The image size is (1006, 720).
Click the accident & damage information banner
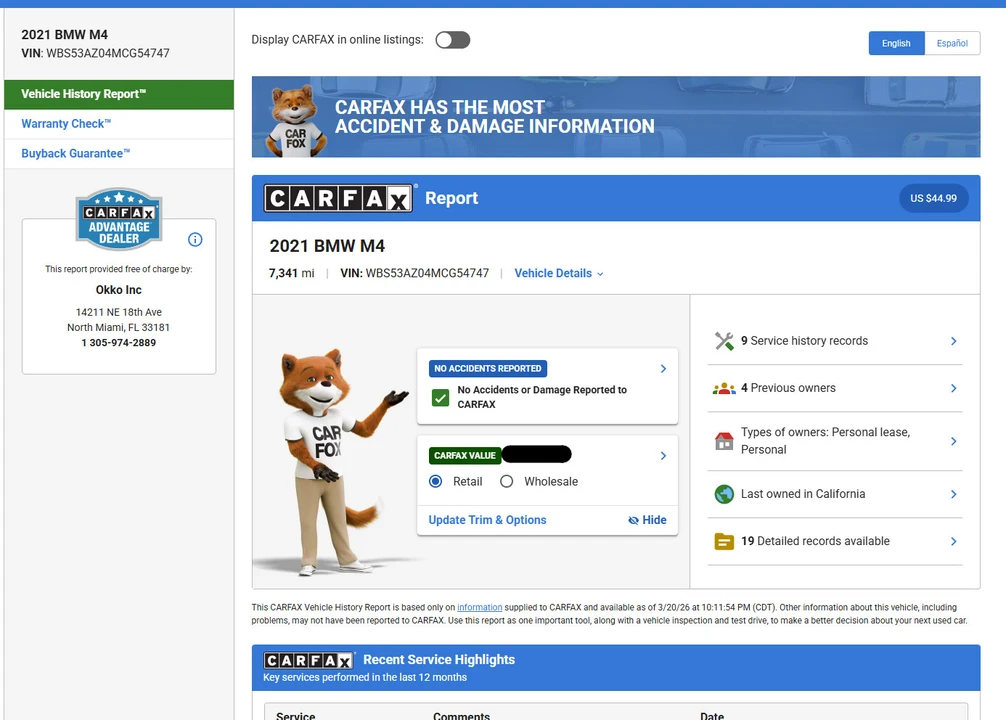point(616,117)
